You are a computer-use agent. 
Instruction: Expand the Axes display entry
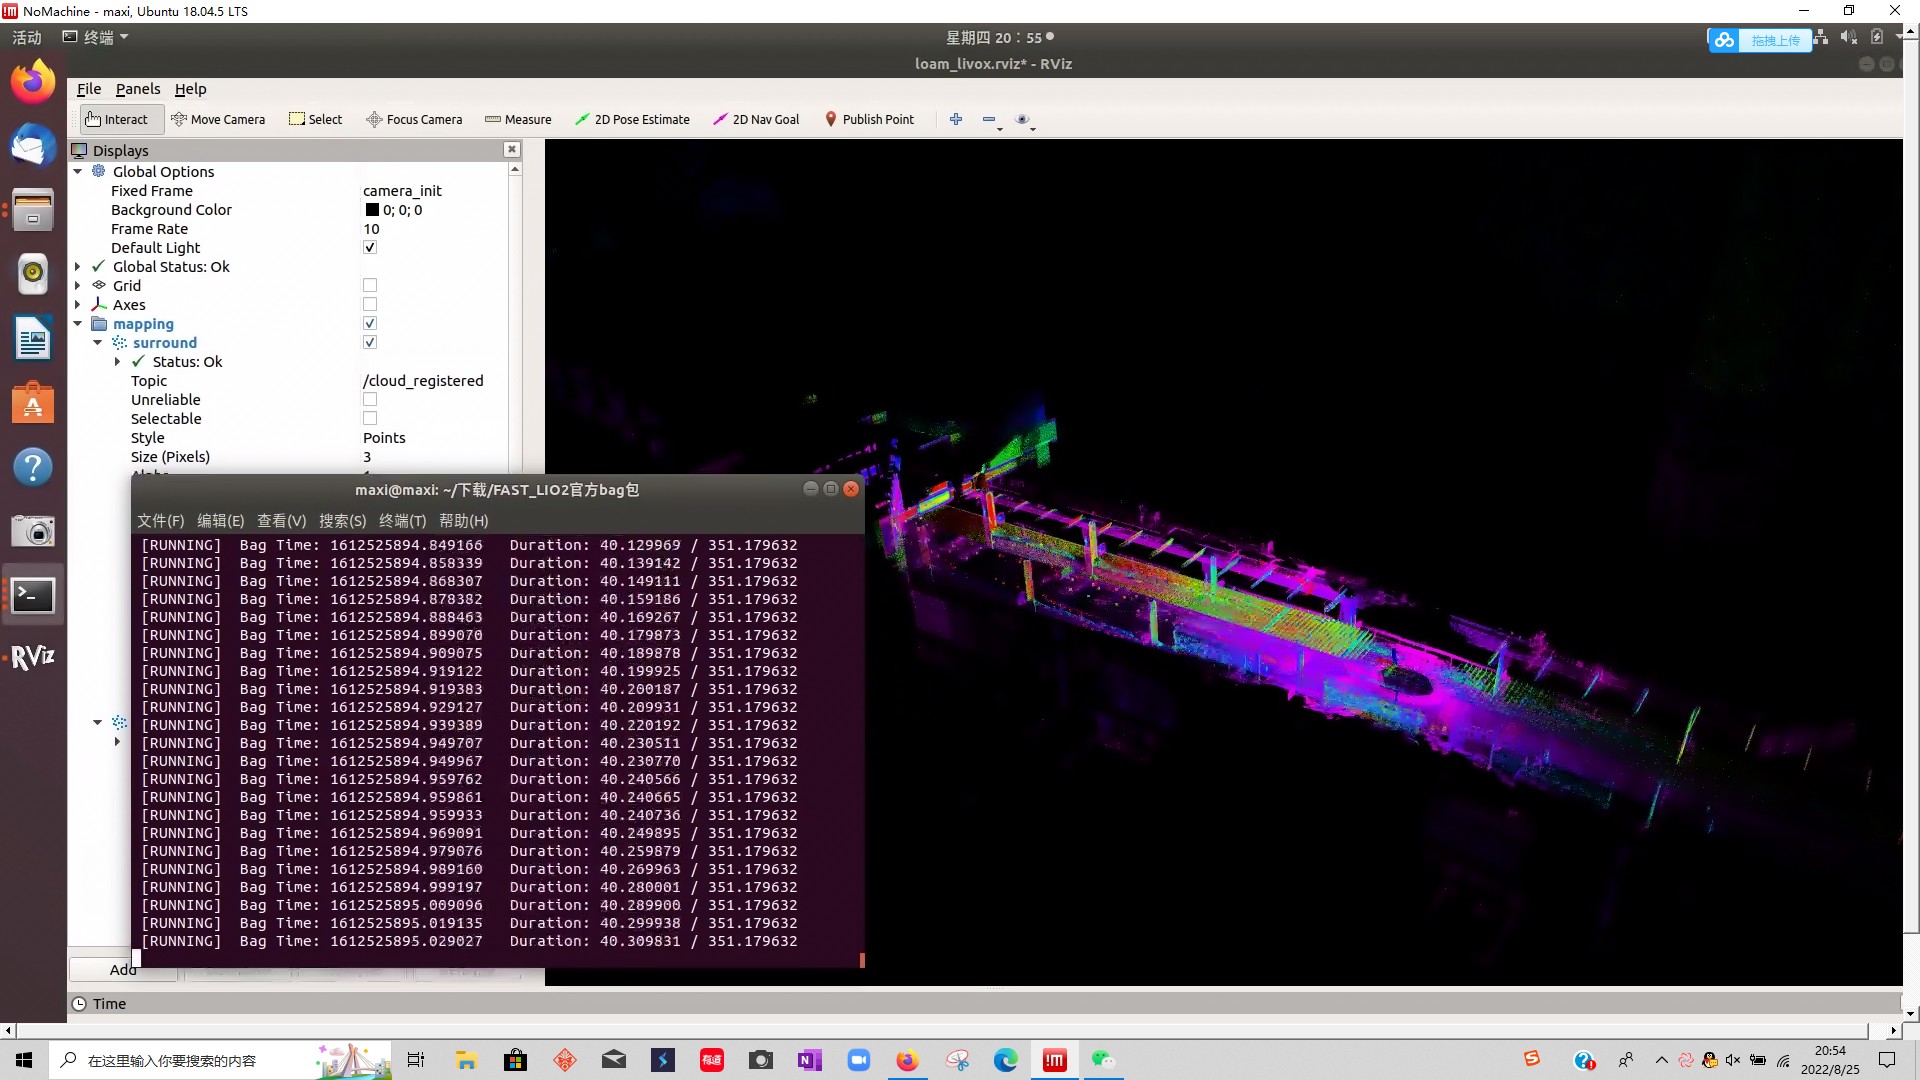click(x=78, y=304)
